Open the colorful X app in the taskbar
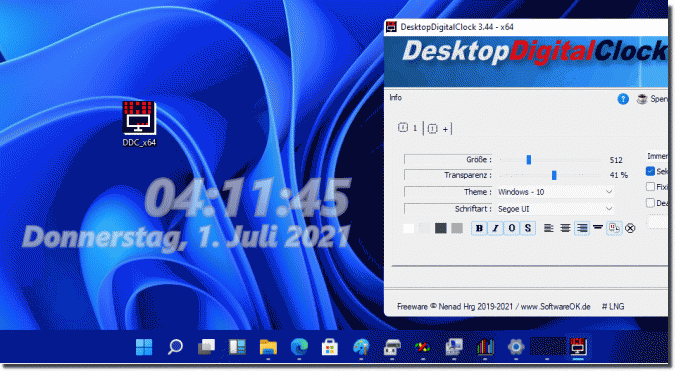The image size is (675, 371). click(423, 347)
